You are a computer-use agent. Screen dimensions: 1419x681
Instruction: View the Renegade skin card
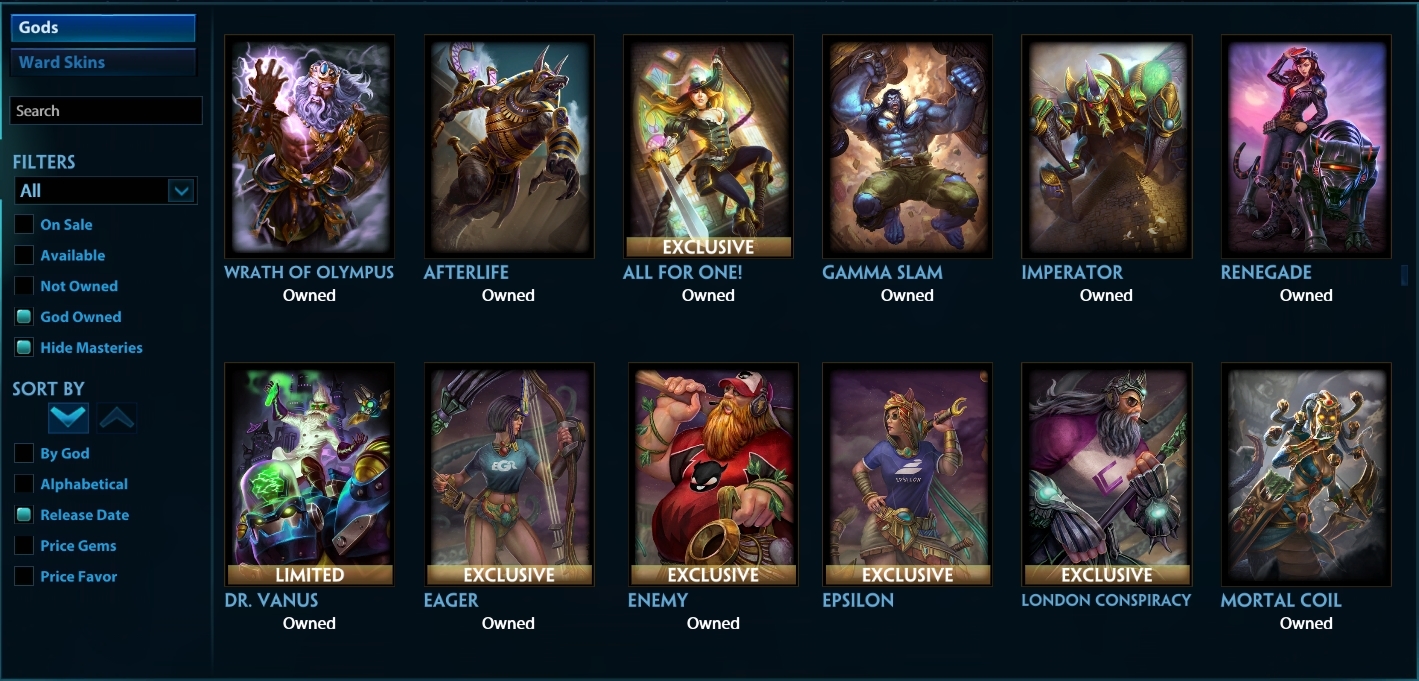(1306, 146)
